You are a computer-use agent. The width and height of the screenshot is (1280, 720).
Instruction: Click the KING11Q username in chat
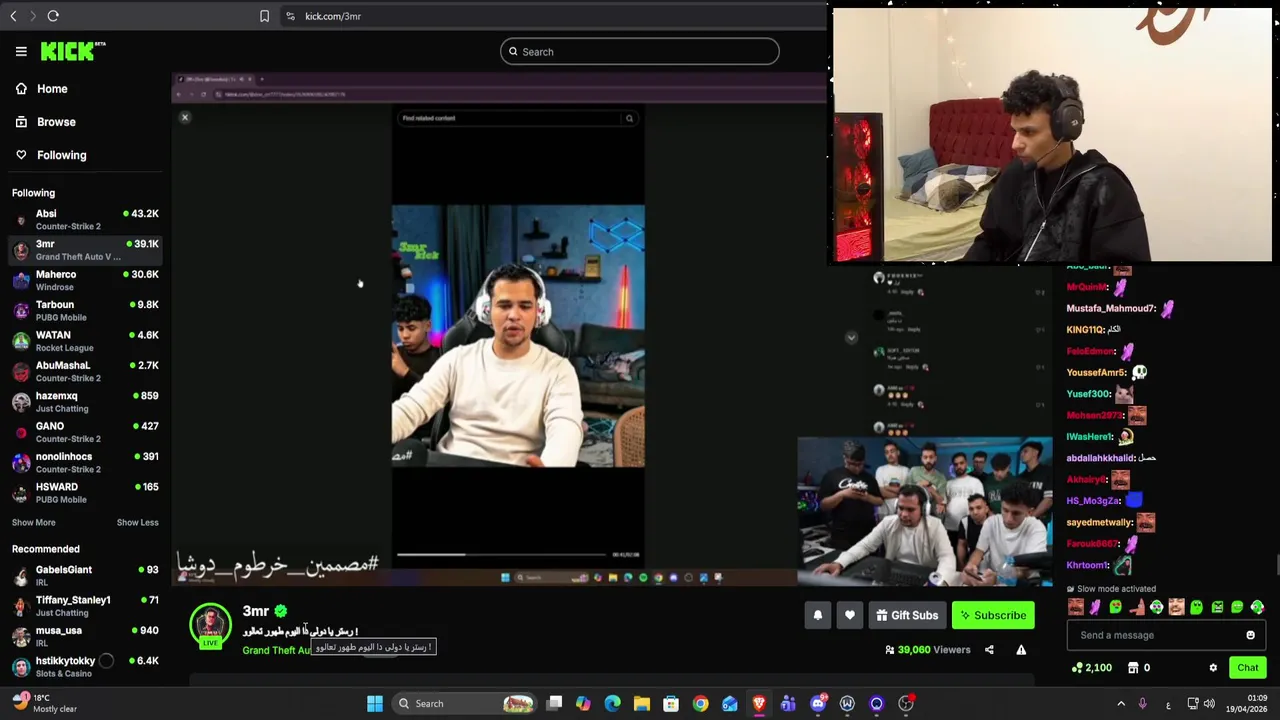pos(1084,329)
